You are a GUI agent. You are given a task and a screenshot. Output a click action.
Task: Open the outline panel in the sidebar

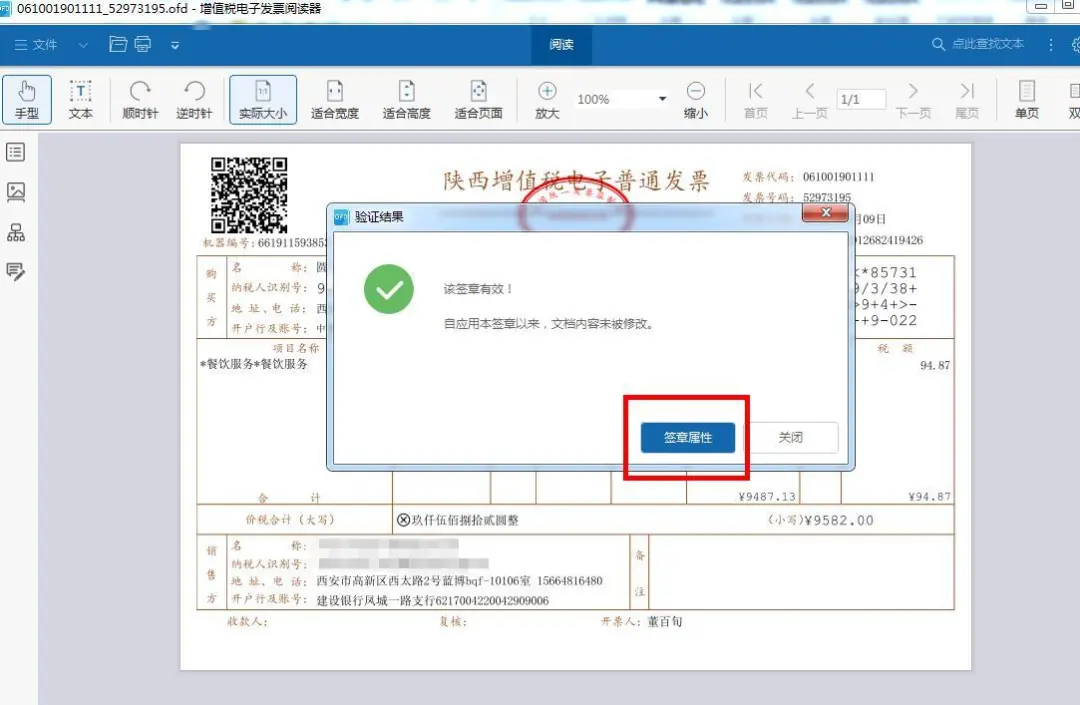coord(15,152)
